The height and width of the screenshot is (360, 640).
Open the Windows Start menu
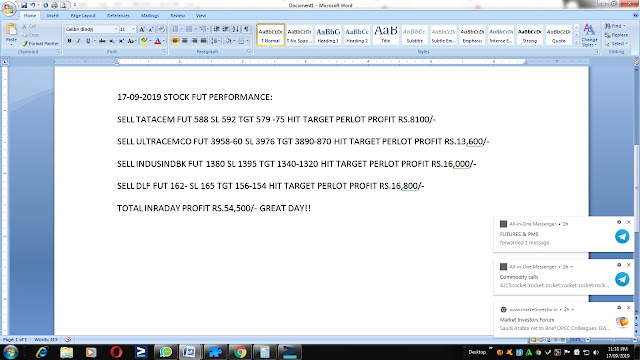click(10, 352)
